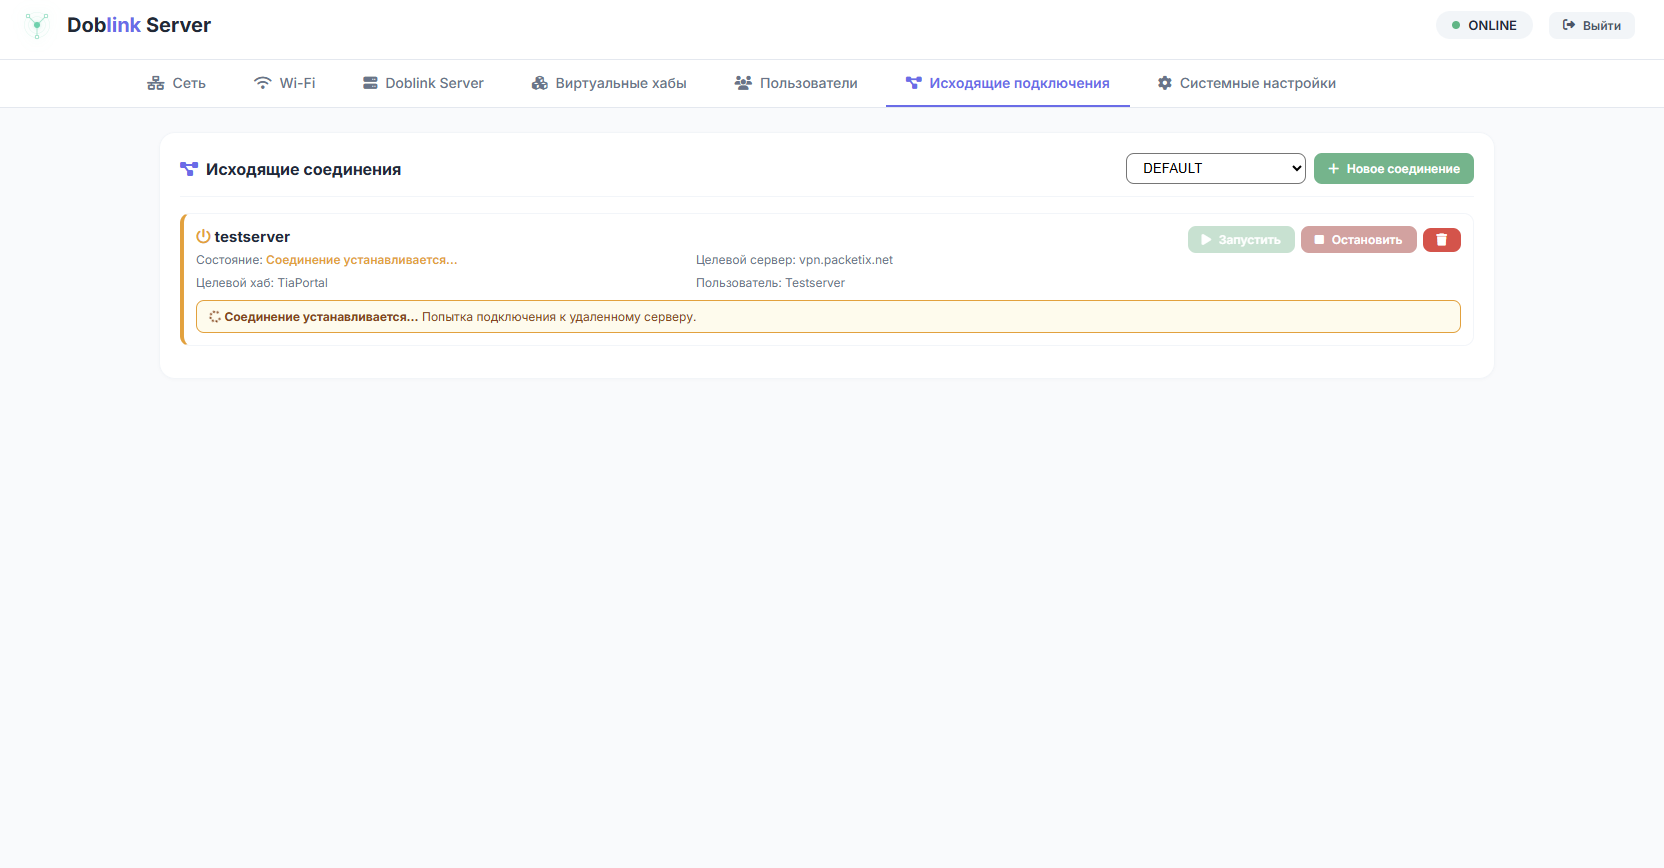Click the Исходящие соединения header icon
Image resolution: width=1664 pixels, height=868 pixels.
click(189, 169)
